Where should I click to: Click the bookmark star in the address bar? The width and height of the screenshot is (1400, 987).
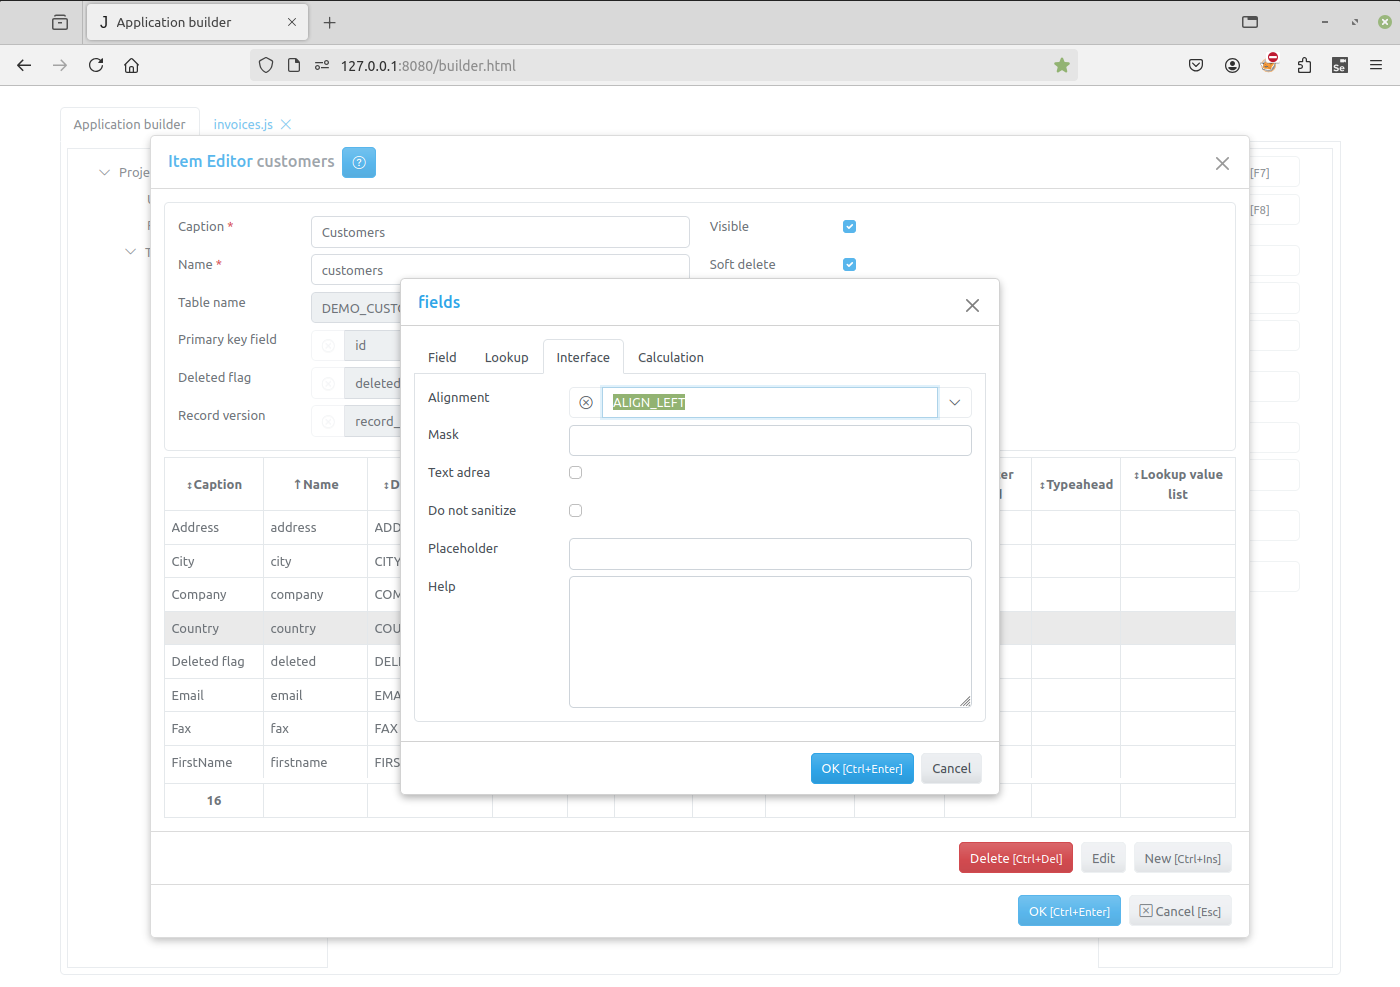(x=1061, y=65)
